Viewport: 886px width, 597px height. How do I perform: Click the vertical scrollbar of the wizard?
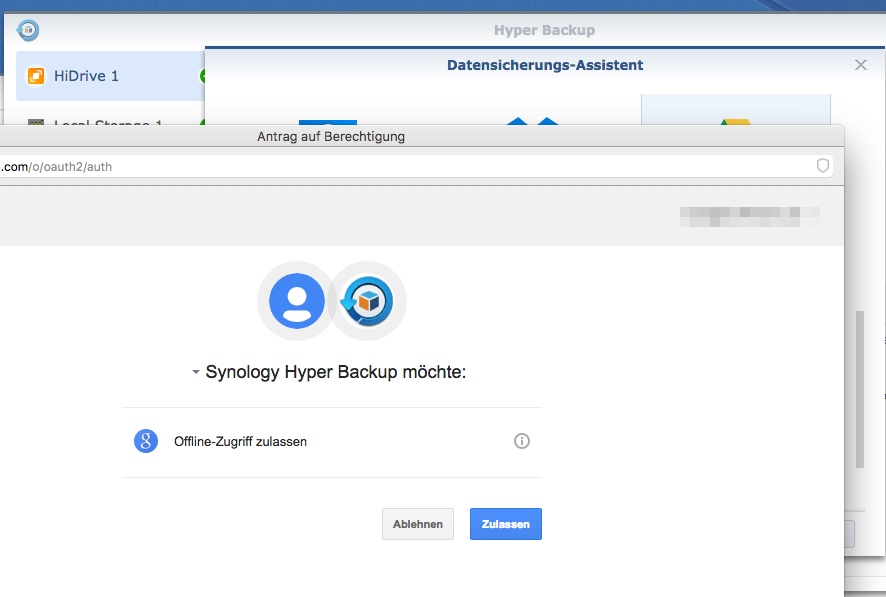[859, 390]
